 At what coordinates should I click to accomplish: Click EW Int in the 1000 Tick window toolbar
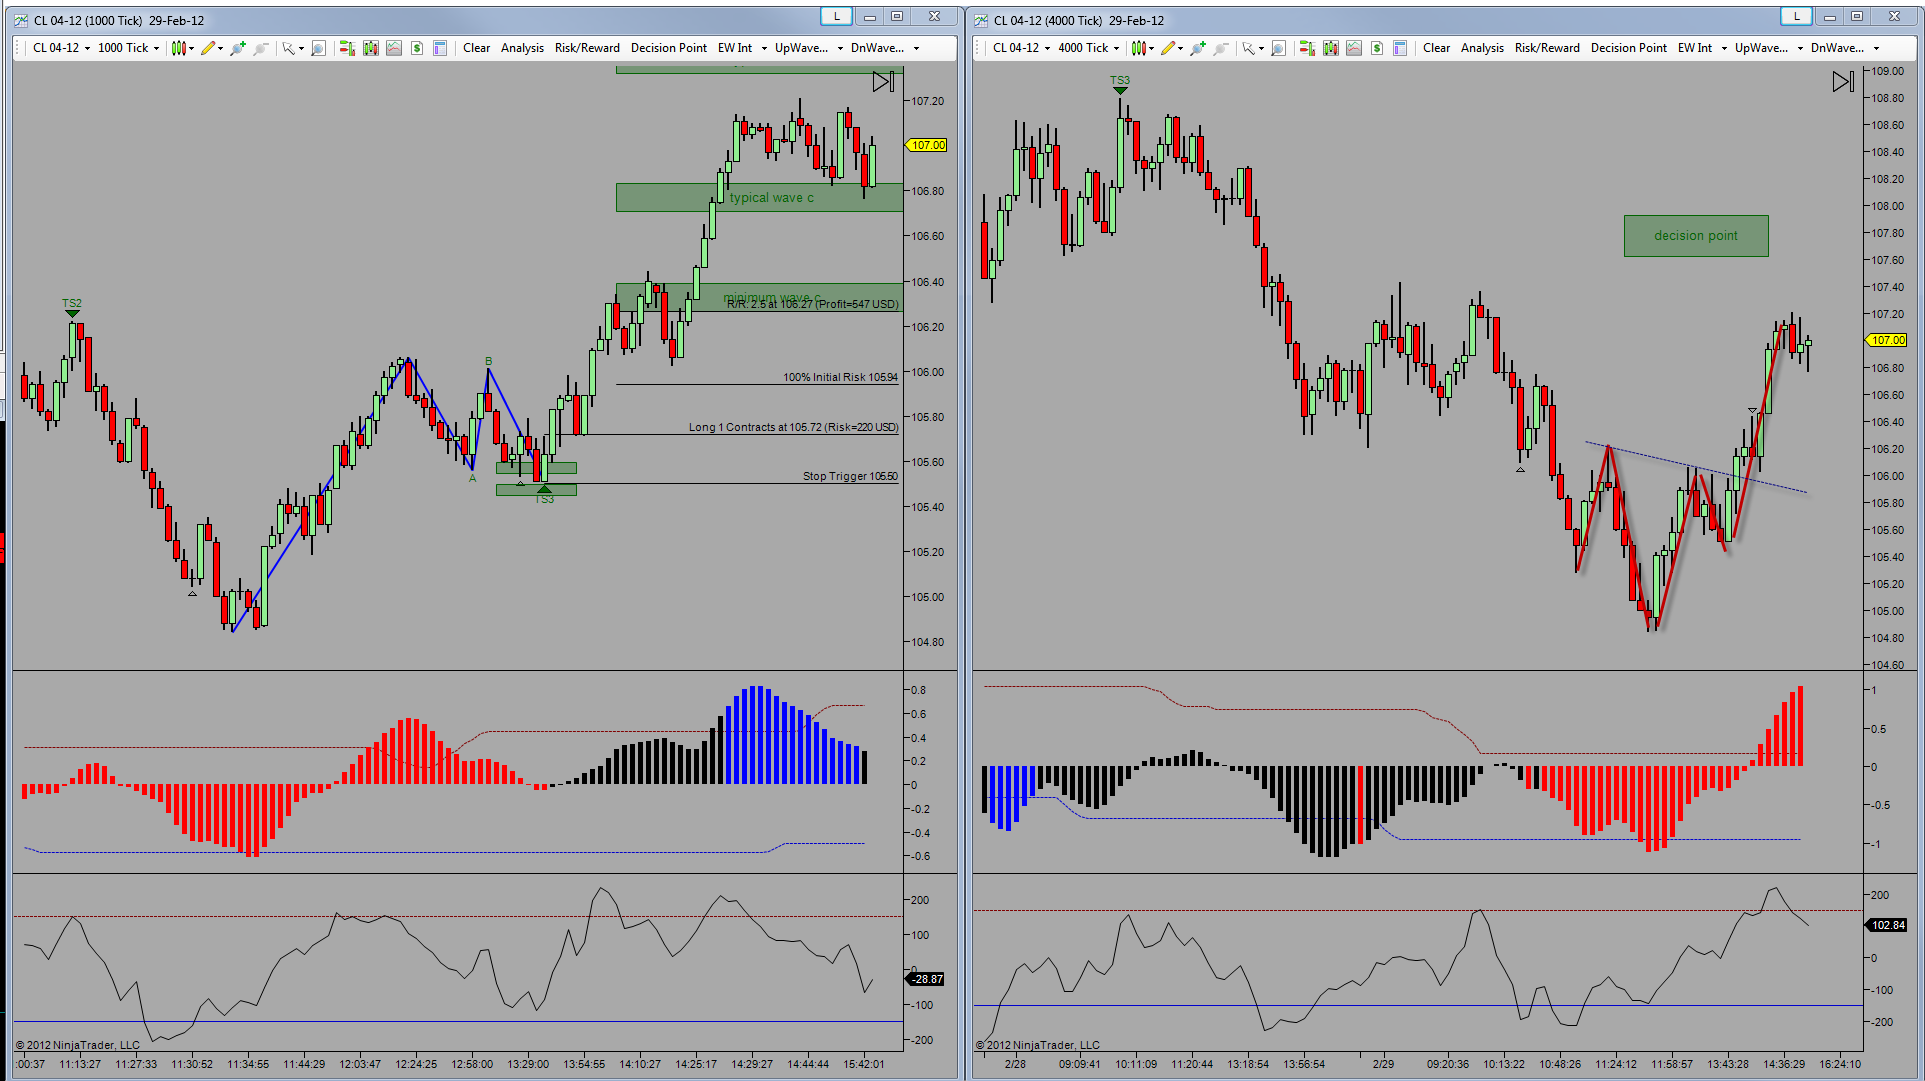735,48
